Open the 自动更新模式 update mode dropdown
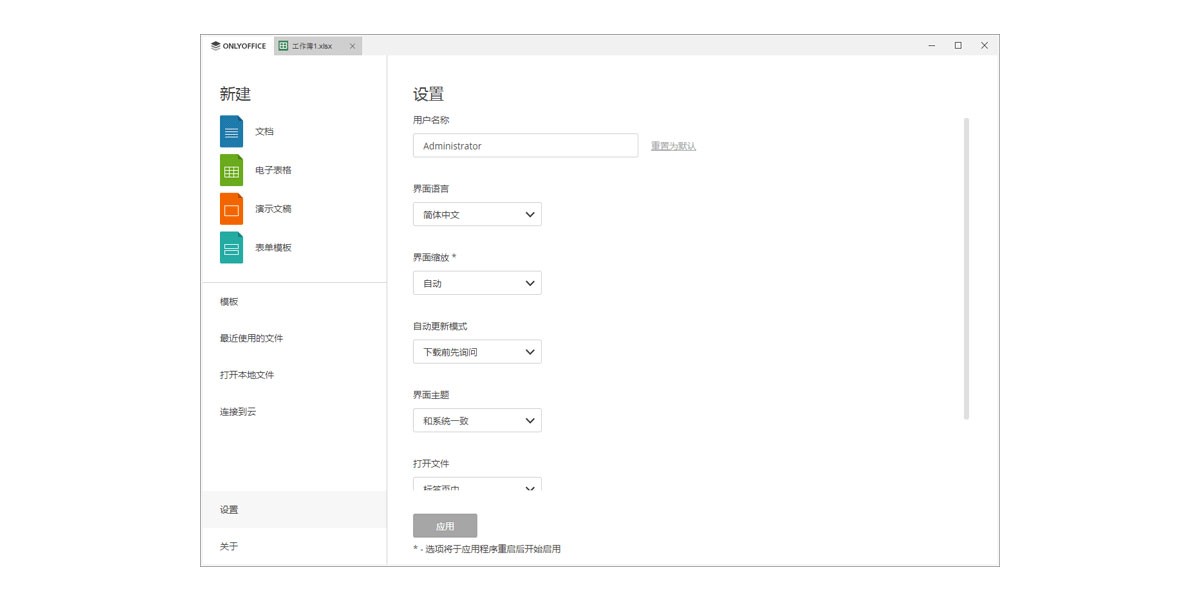This screenshot has height=600, width=1200. click(477, 351)
